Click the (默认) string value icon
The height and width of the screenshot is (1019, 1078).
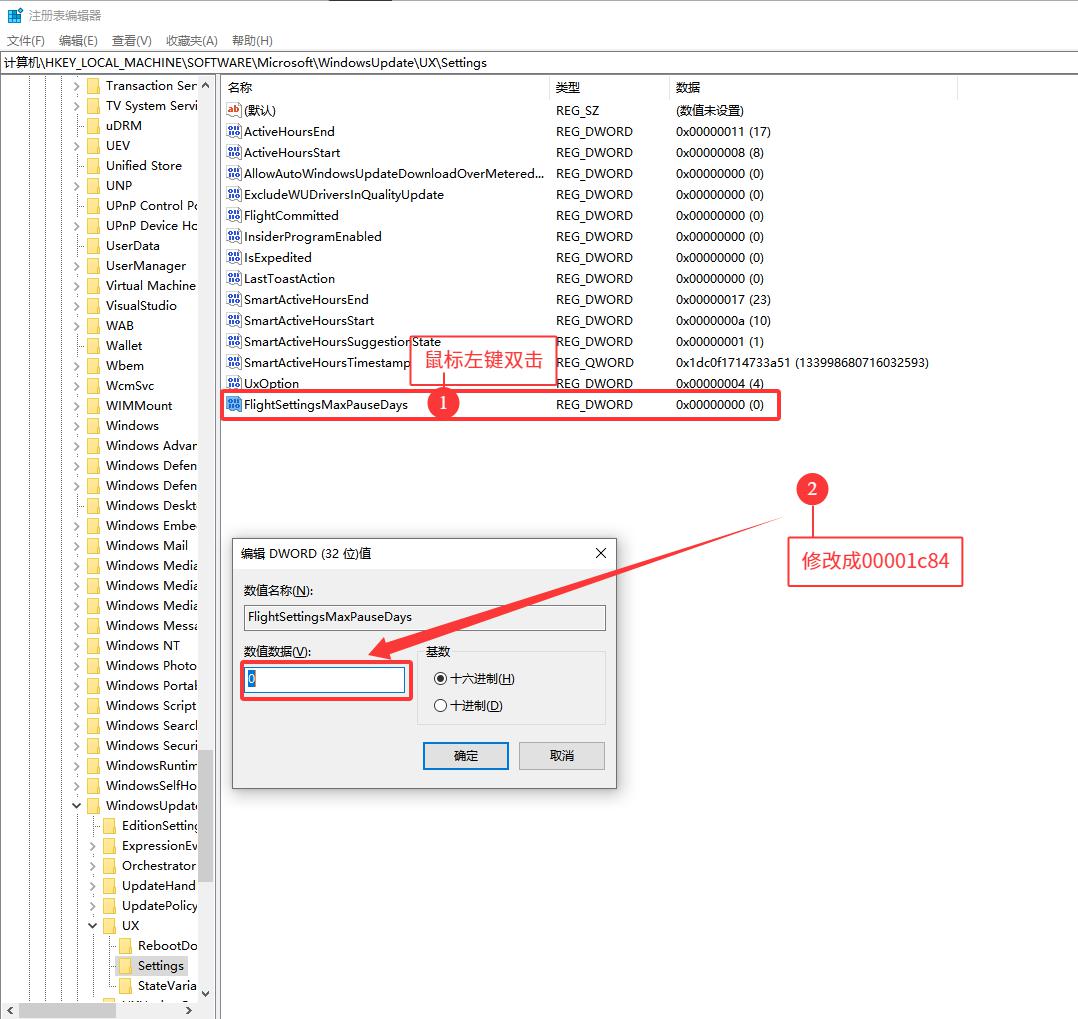pos(234,111)
